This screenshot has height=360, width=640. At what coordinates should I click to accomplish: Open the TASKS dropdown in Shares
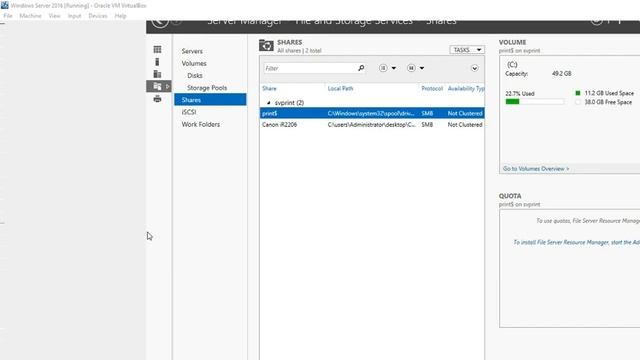tap(467, 50)
